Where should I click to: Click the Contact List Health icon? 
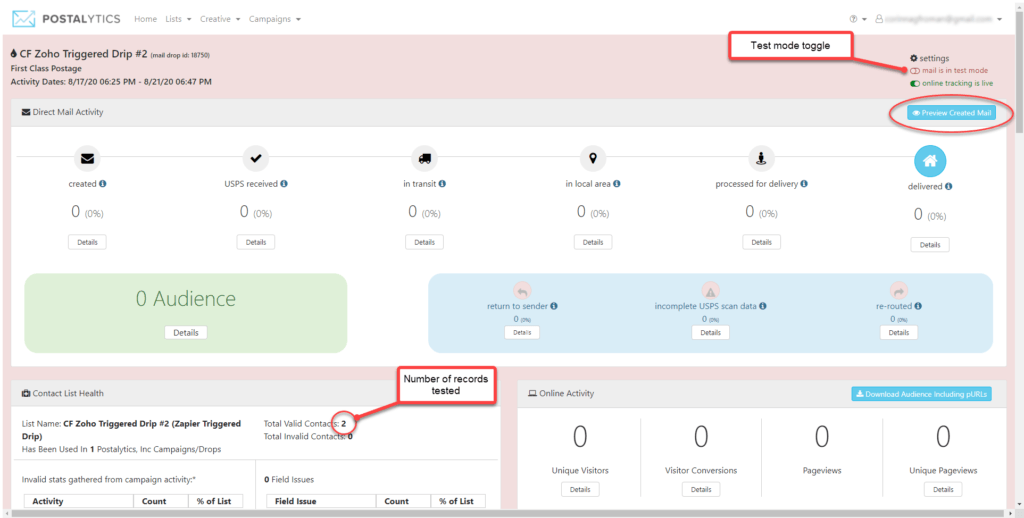pos(26,393)
